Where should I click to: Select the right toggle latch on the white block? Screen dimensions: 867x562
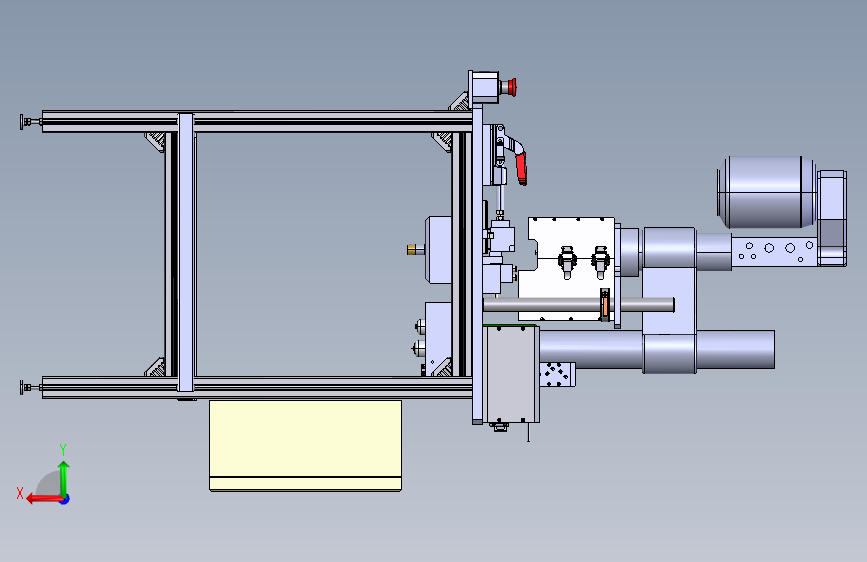tap(600, 262)
